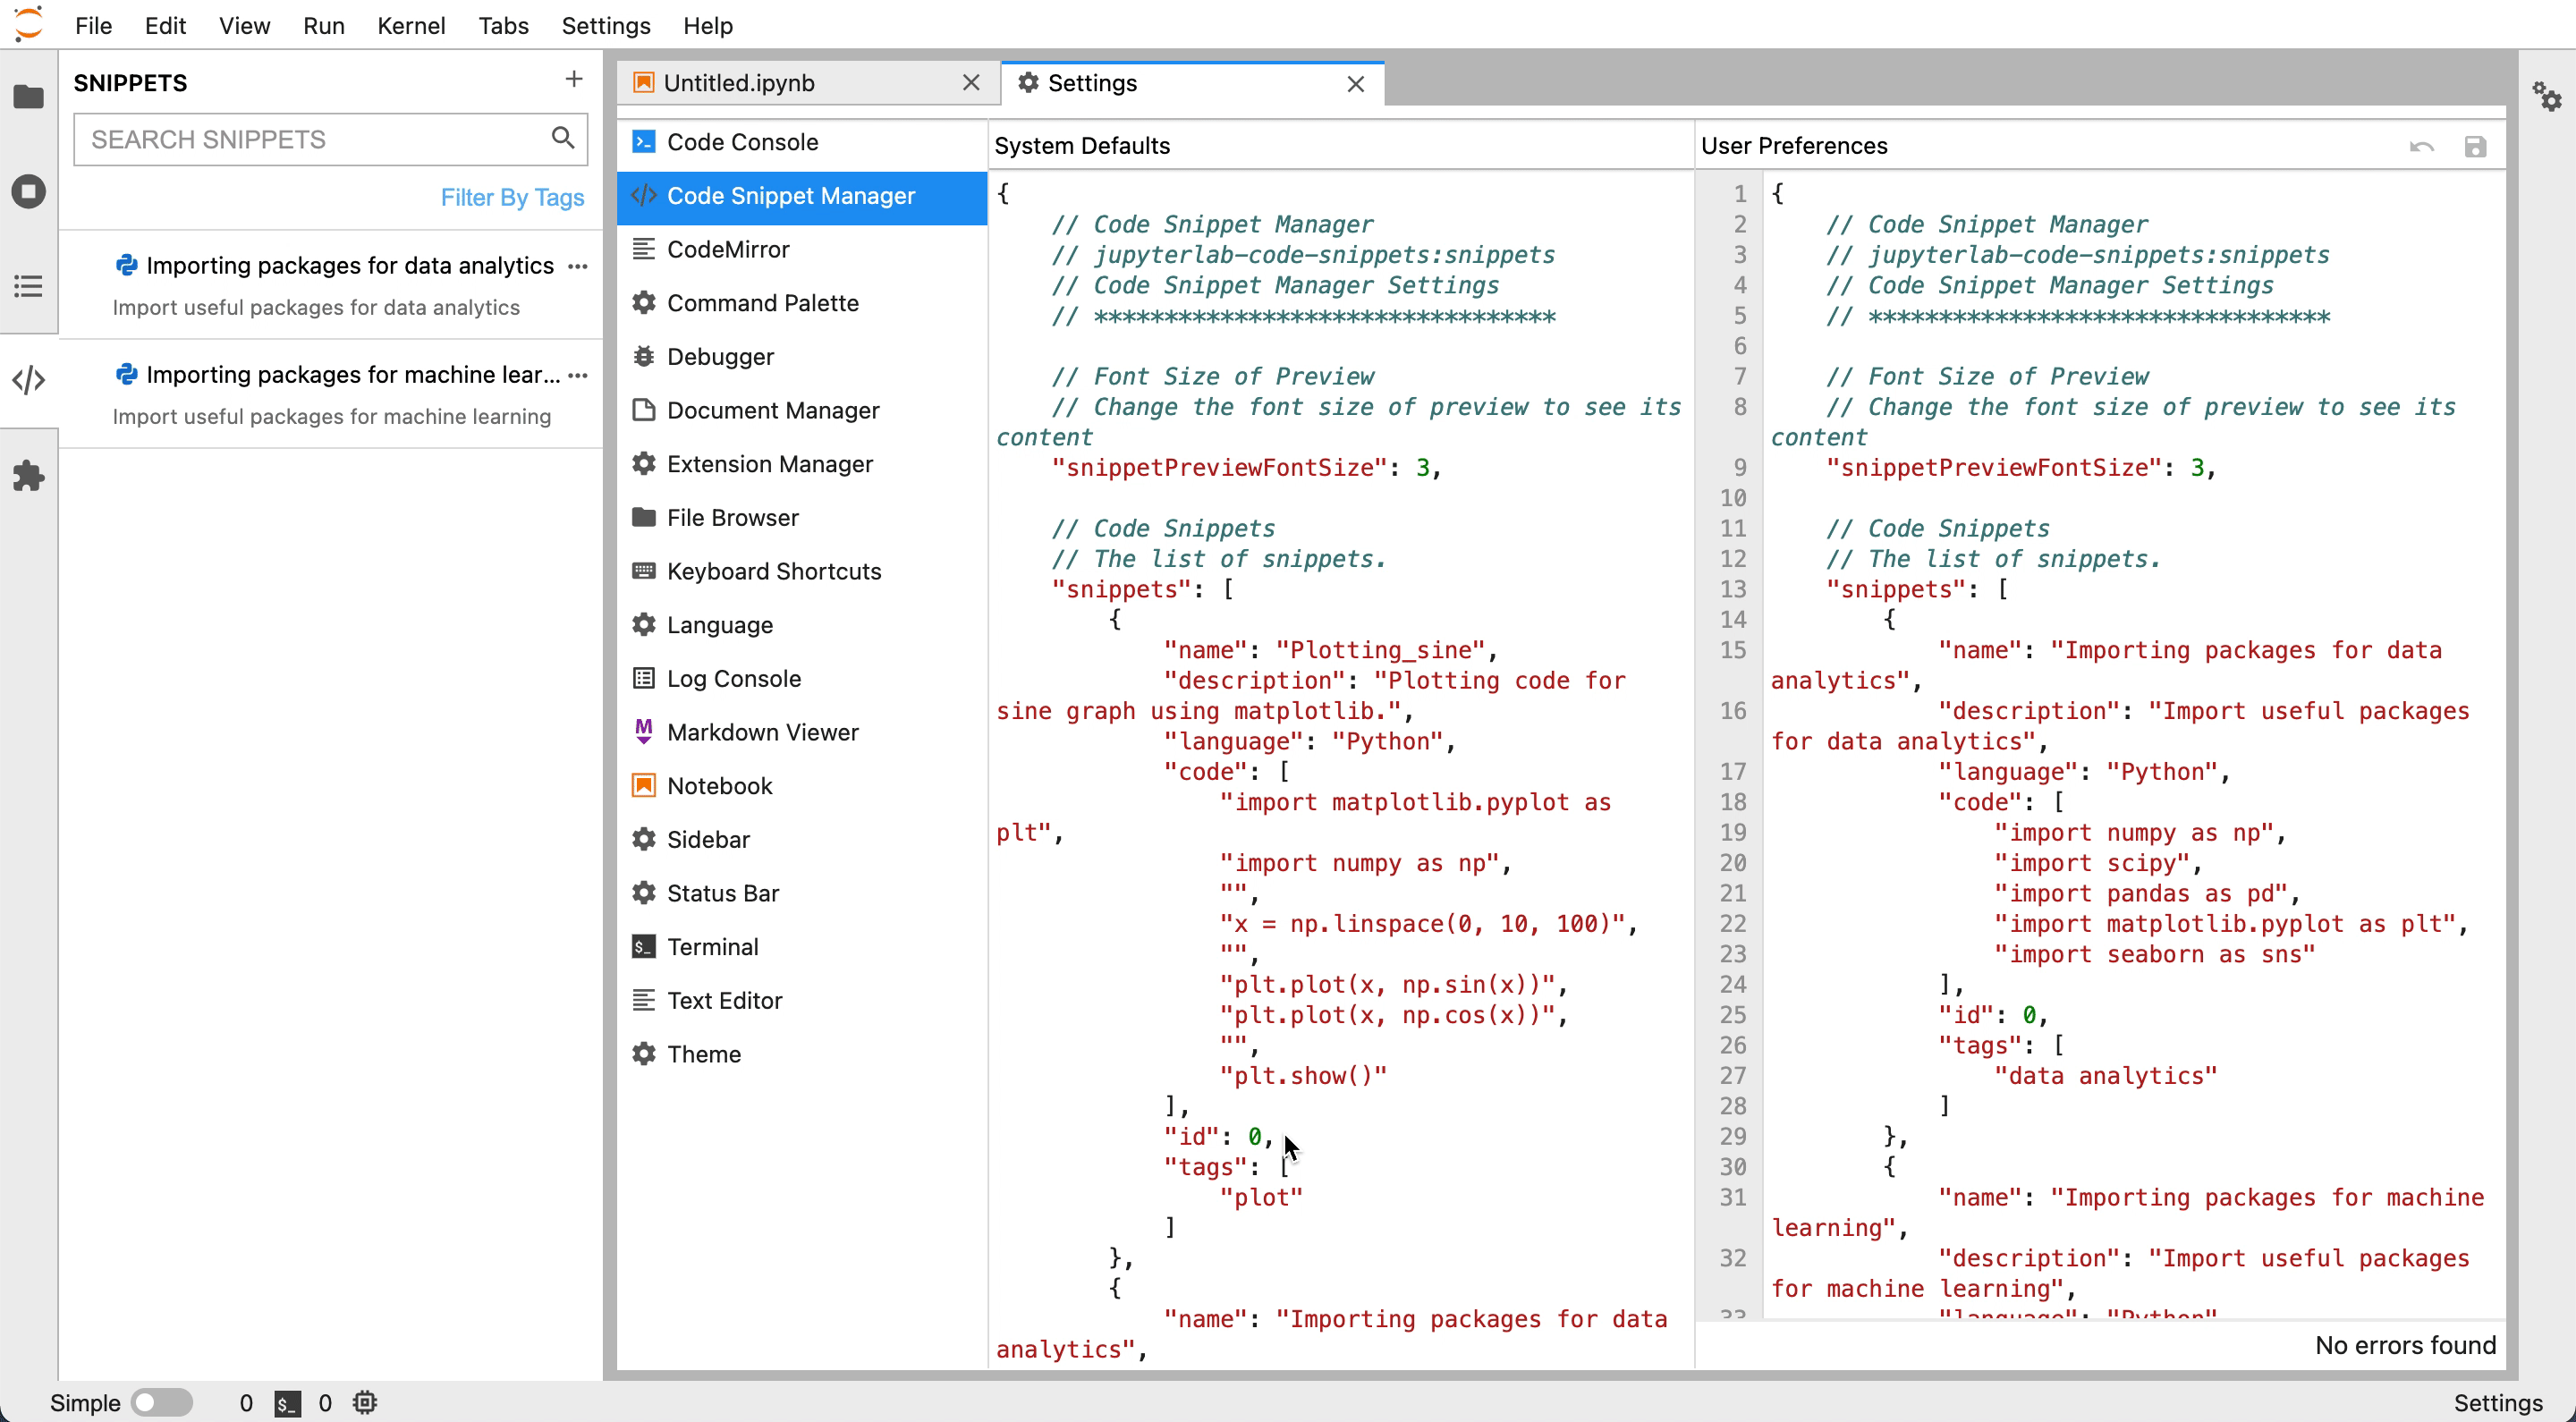Open the File Browser sidebar icon

click(x=29, y=97)
